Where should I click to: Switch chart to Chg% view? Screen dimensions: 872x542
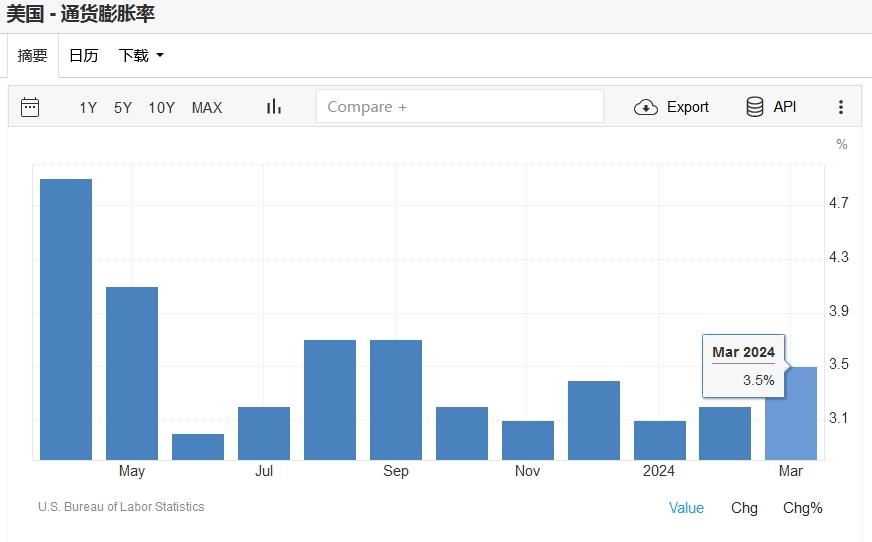pos(802,508)
